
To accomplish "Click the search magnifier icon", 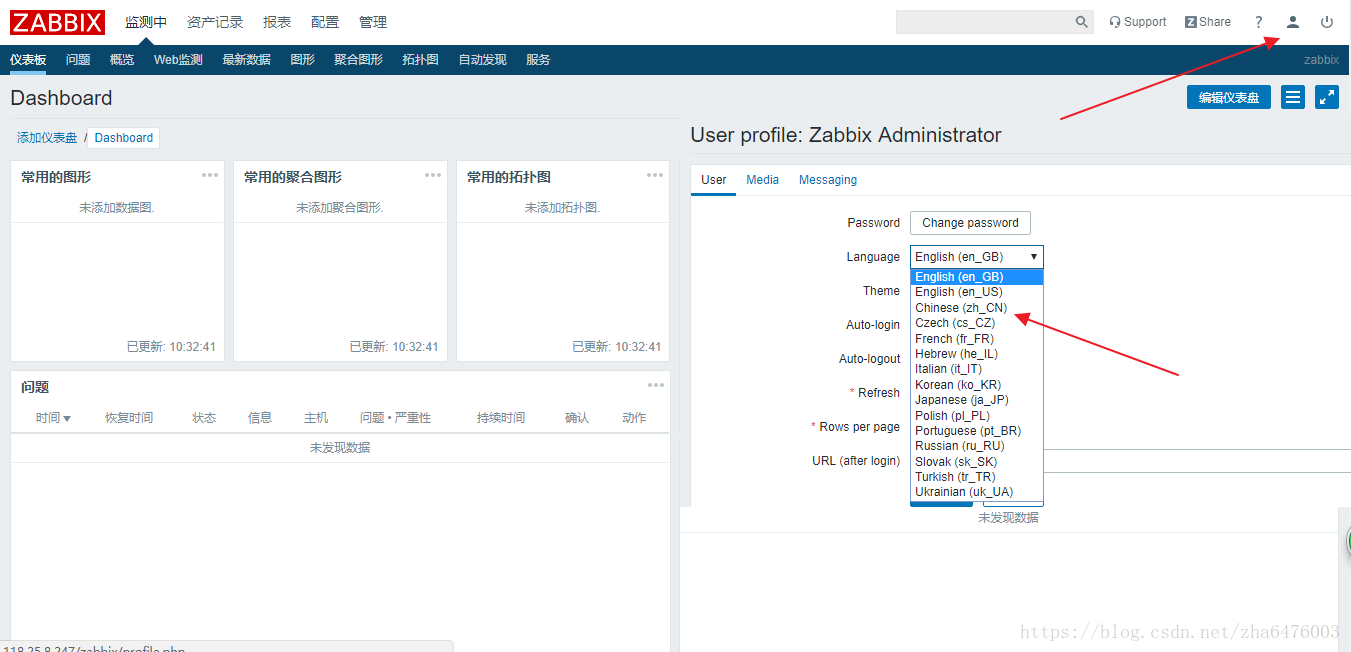I will pyautogui.click(x=1082, y=22).
